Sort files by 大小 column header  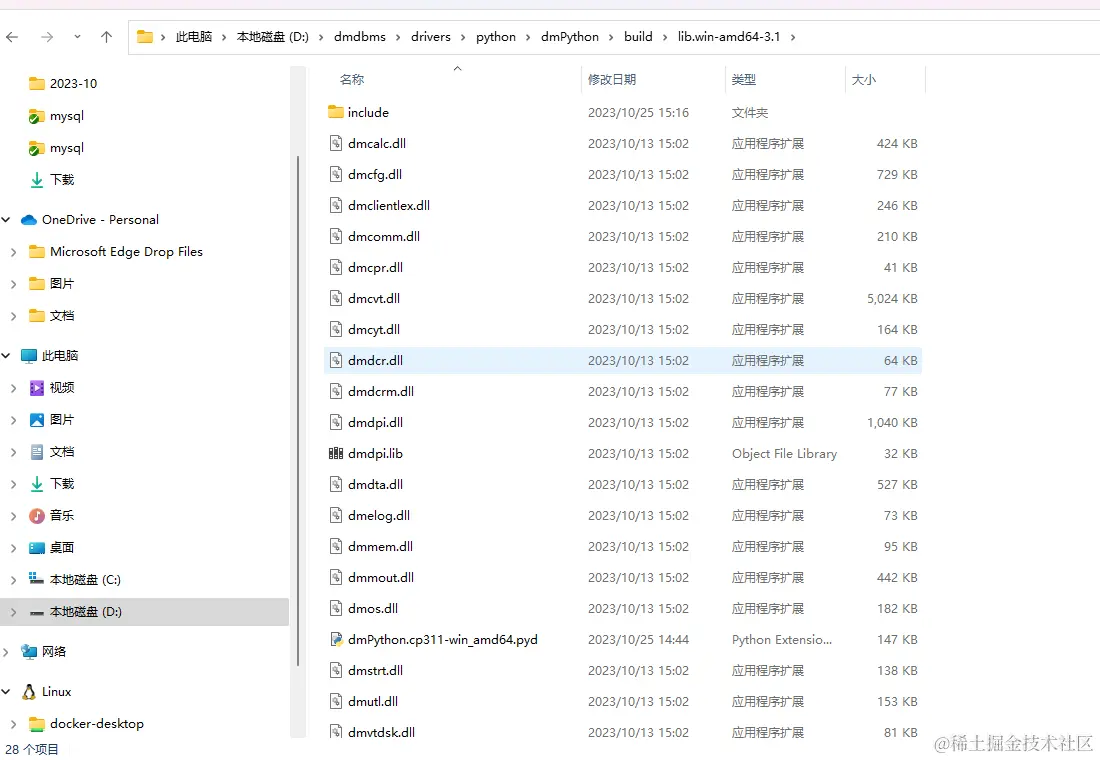pyautogui.click(x=864, y=80)
